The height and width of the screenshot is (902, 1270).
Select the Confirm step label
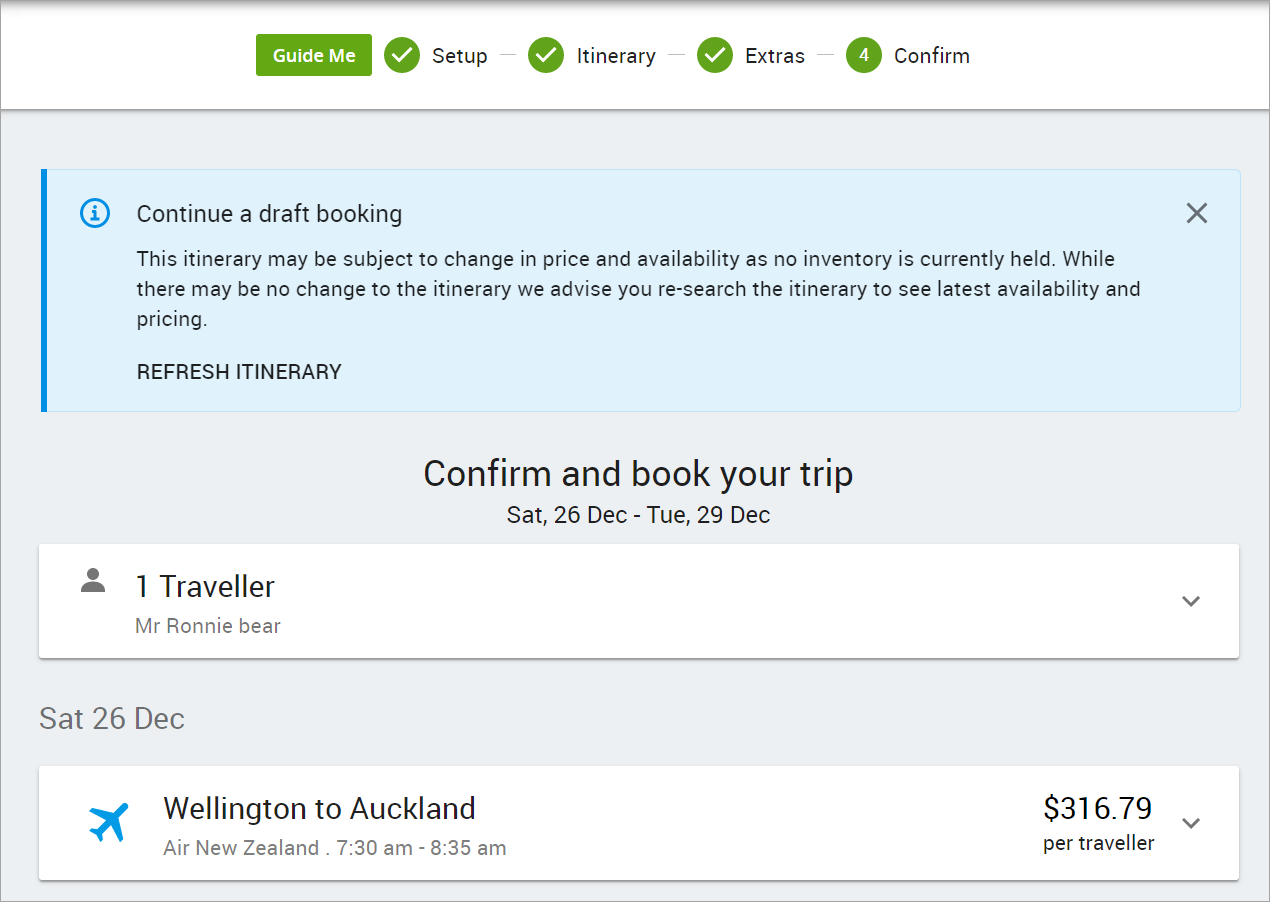(x=932, y=56)
